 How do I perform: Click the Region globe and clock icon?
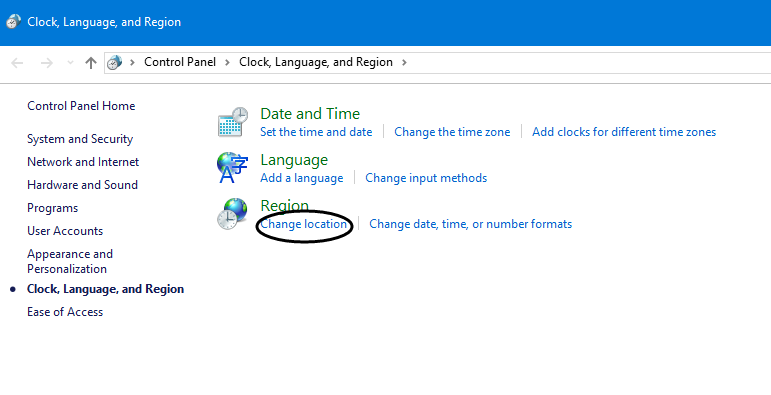232,213
